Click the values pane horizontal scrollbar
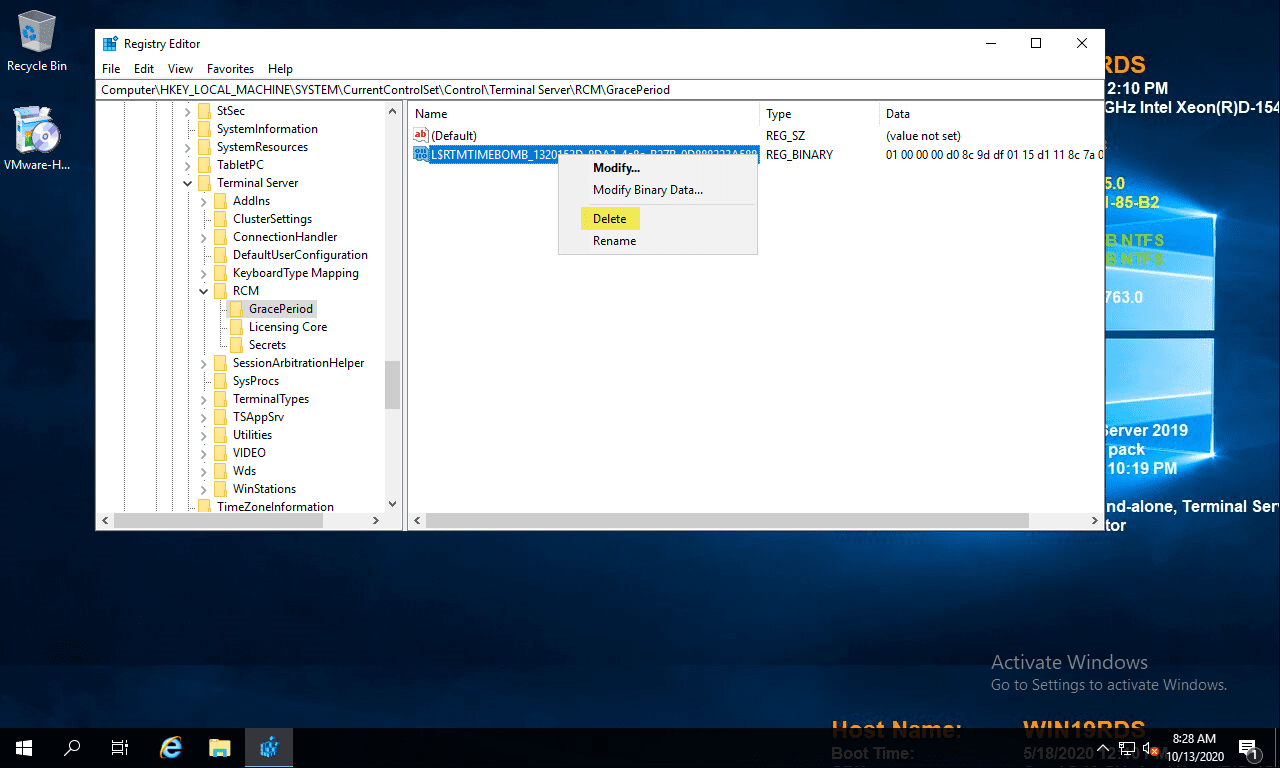This screenshot has height=768, width=1280. 726,521
